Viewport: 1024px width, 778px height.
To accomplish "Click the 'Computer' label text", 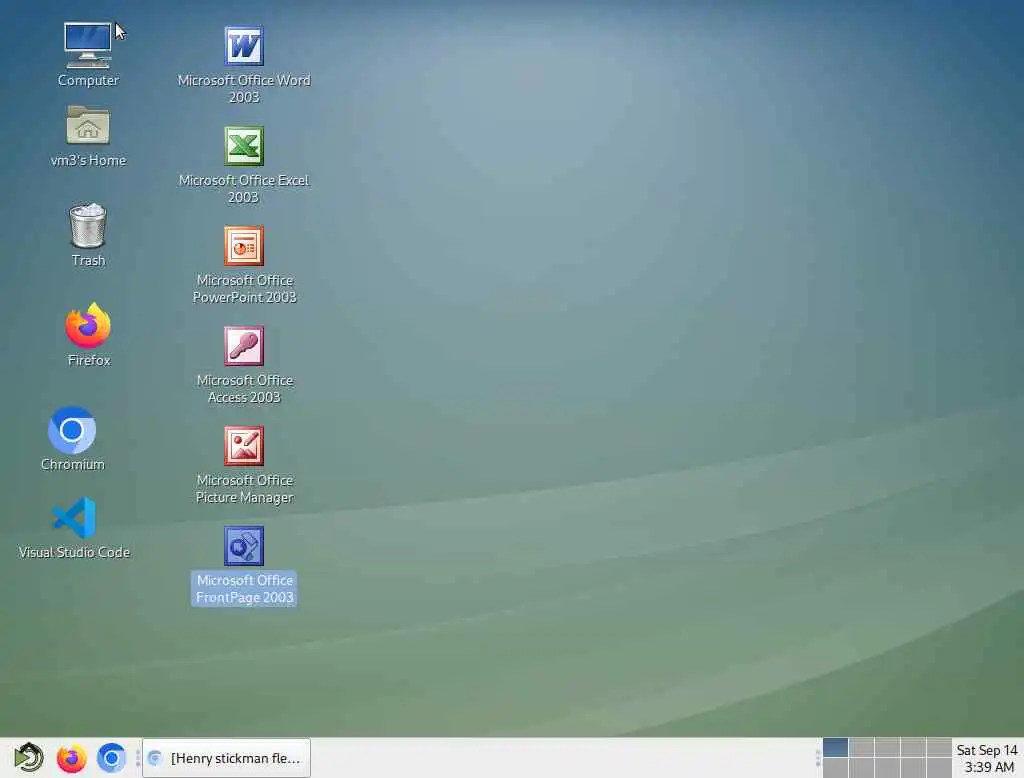I will coord(88,80).
